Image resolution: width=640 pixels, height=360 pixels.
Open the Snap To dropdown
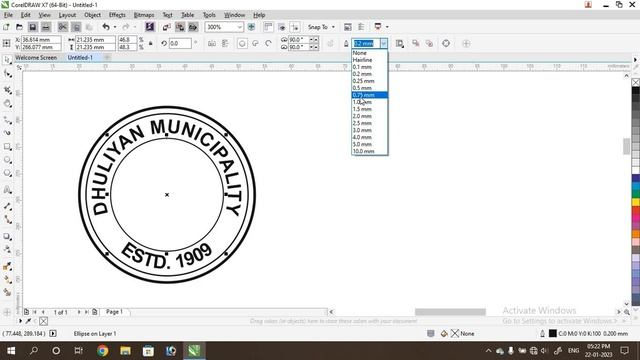click(321, 27)
